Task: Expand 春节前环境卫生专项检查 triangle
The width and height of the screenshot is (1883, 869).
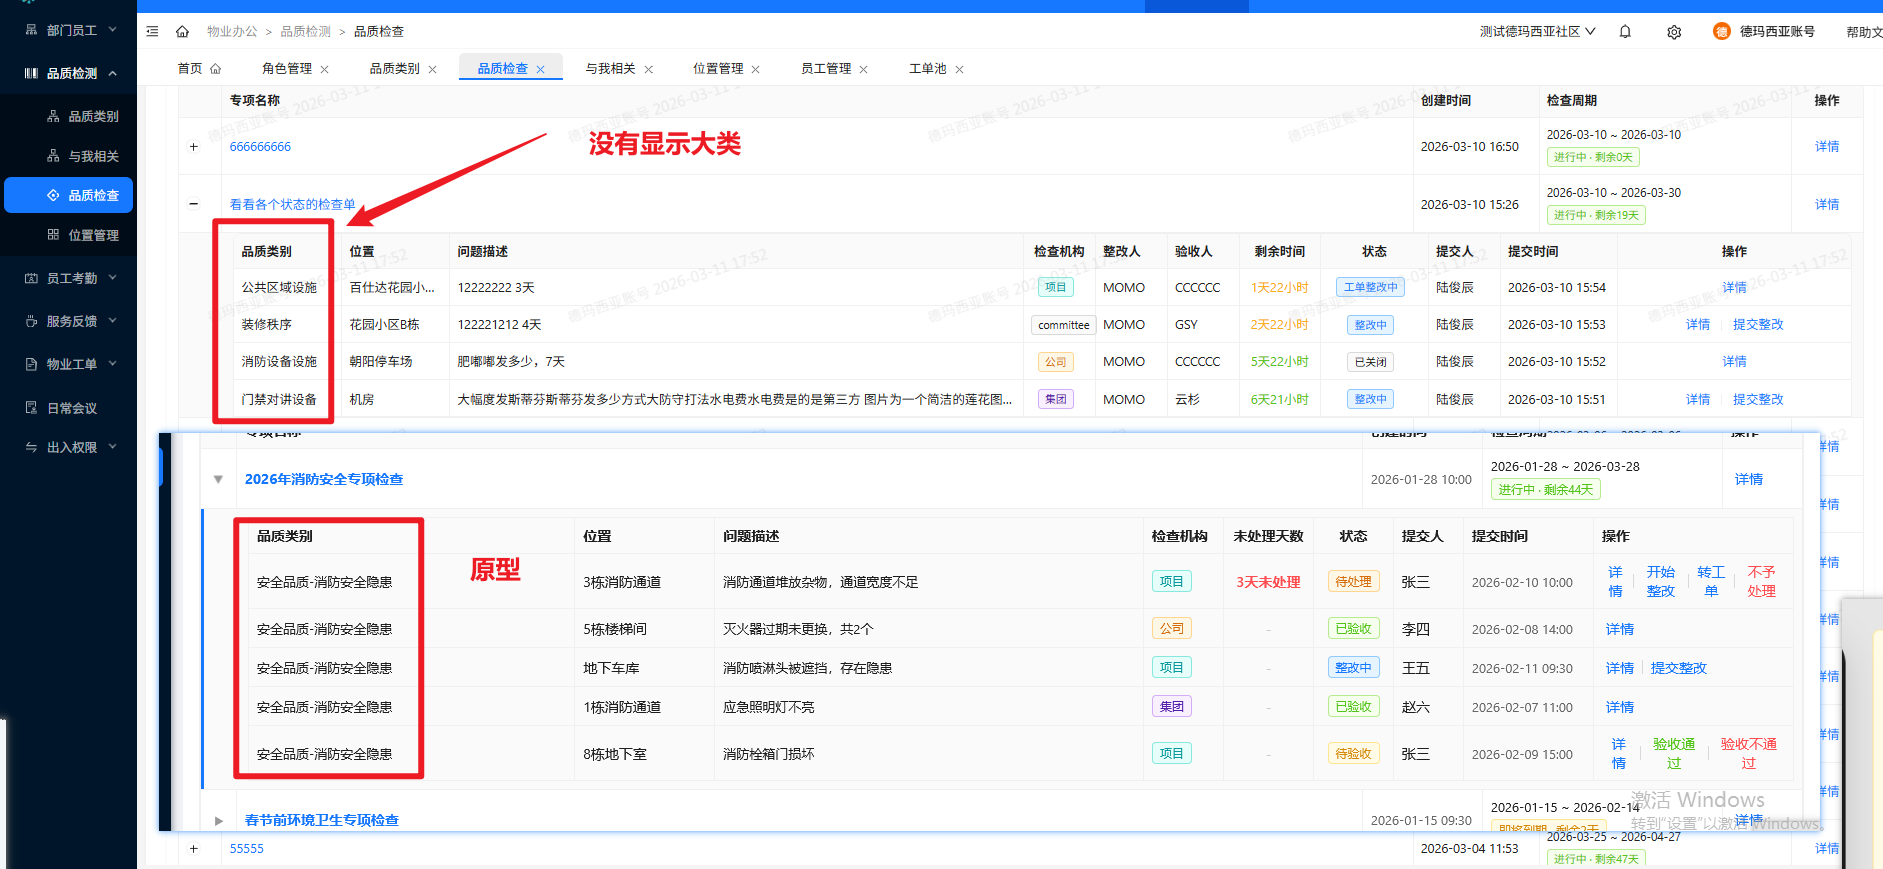Action: click(218, 820)
